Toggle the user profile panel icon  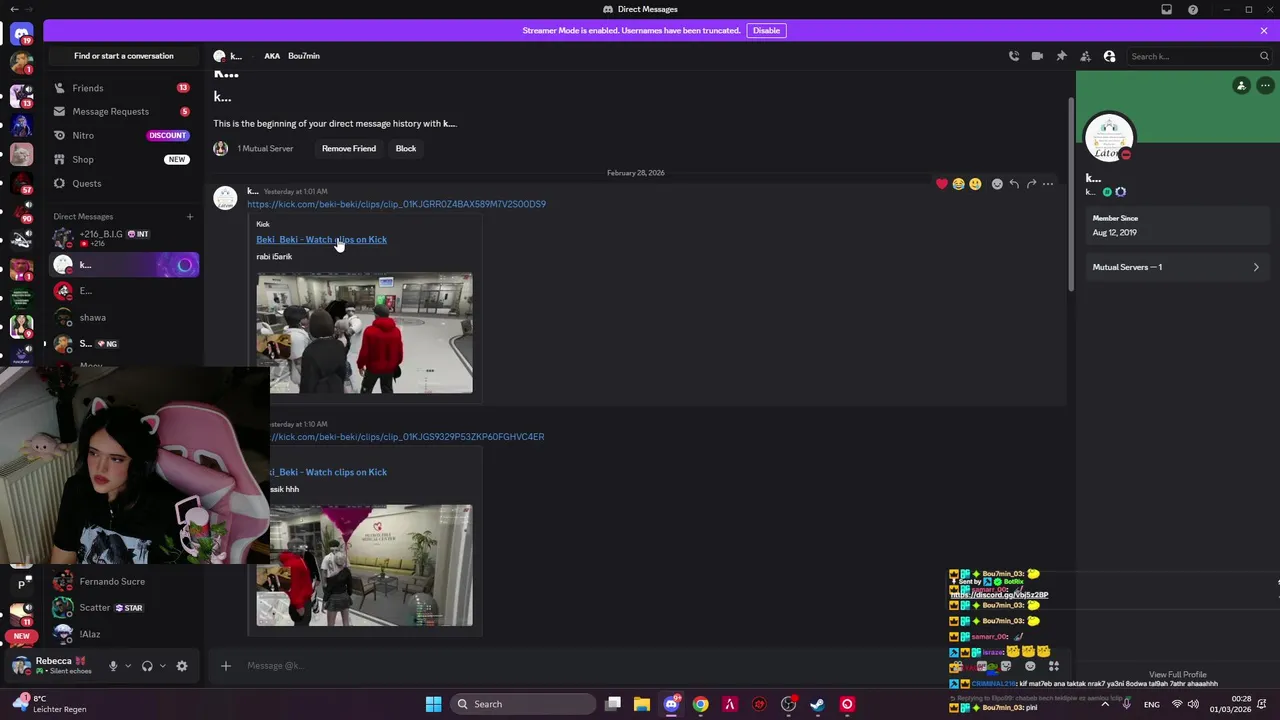click(x=1109, y=56)
